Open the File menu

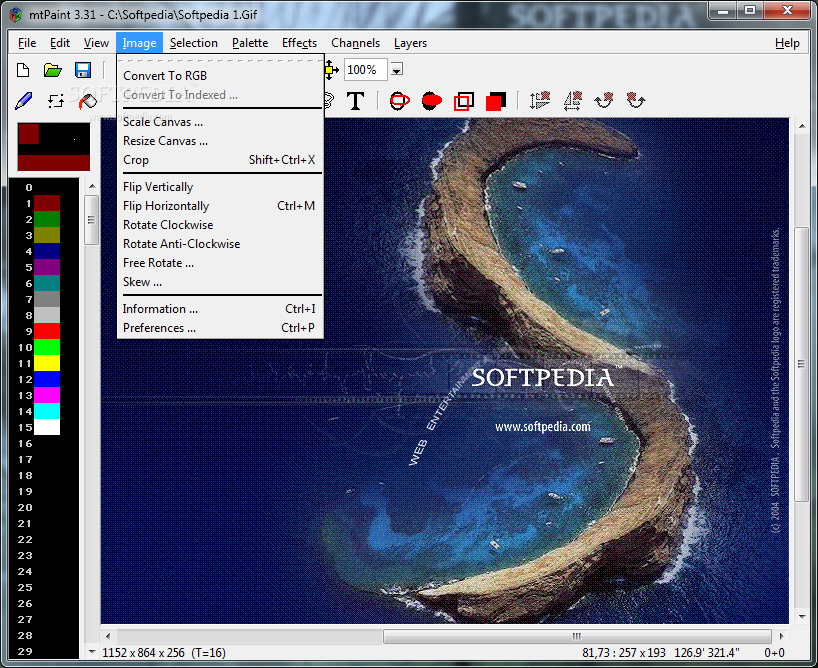point(27,43)
